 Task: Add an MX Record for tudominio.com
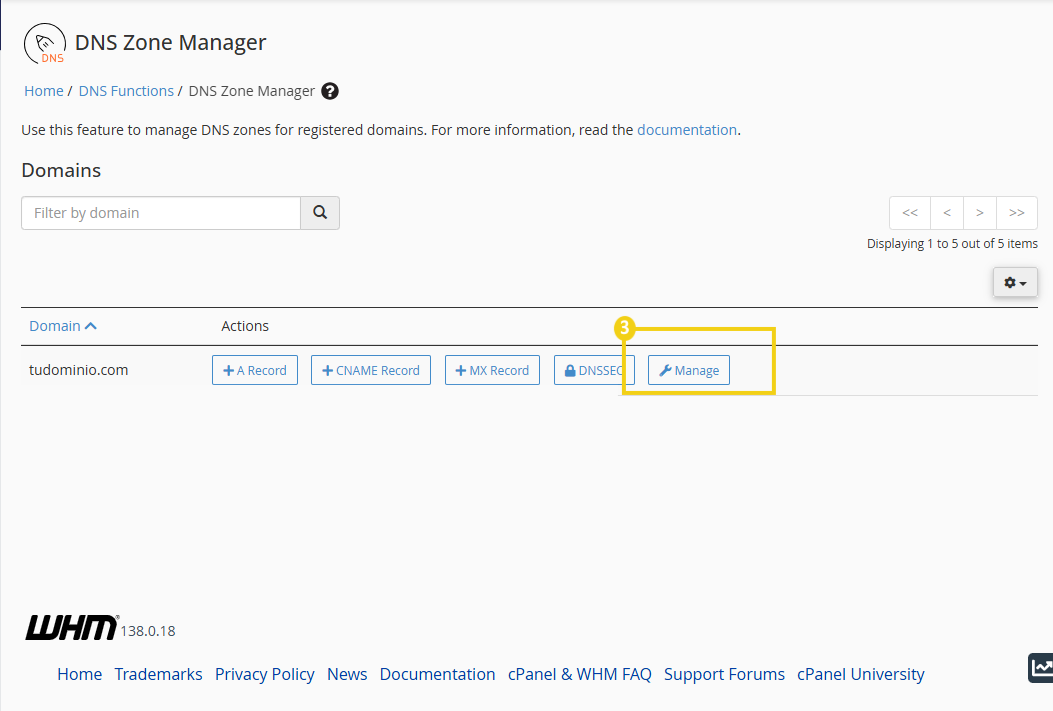point(492,371)
